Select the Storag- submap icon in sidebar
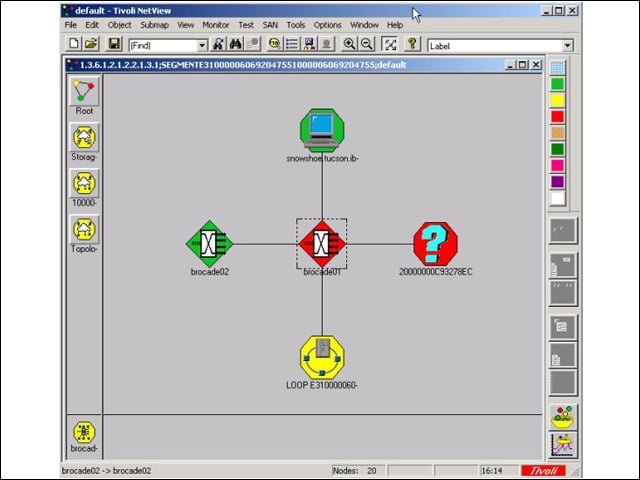640x480 pixels. coord(84,138)
